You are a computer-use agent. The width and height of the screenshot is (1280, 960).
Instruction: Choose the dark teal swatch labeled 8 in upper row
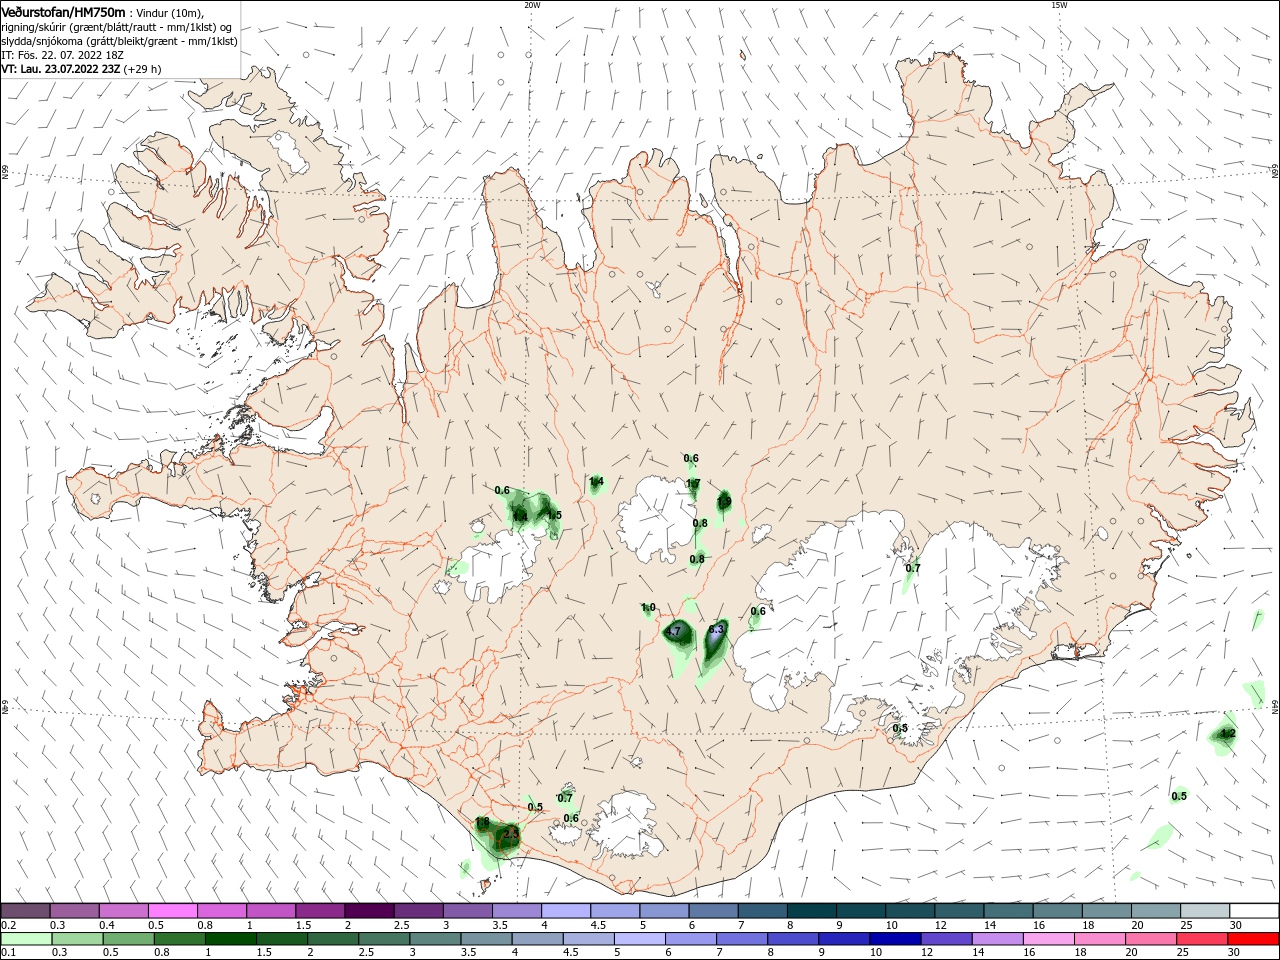point(811,910)
